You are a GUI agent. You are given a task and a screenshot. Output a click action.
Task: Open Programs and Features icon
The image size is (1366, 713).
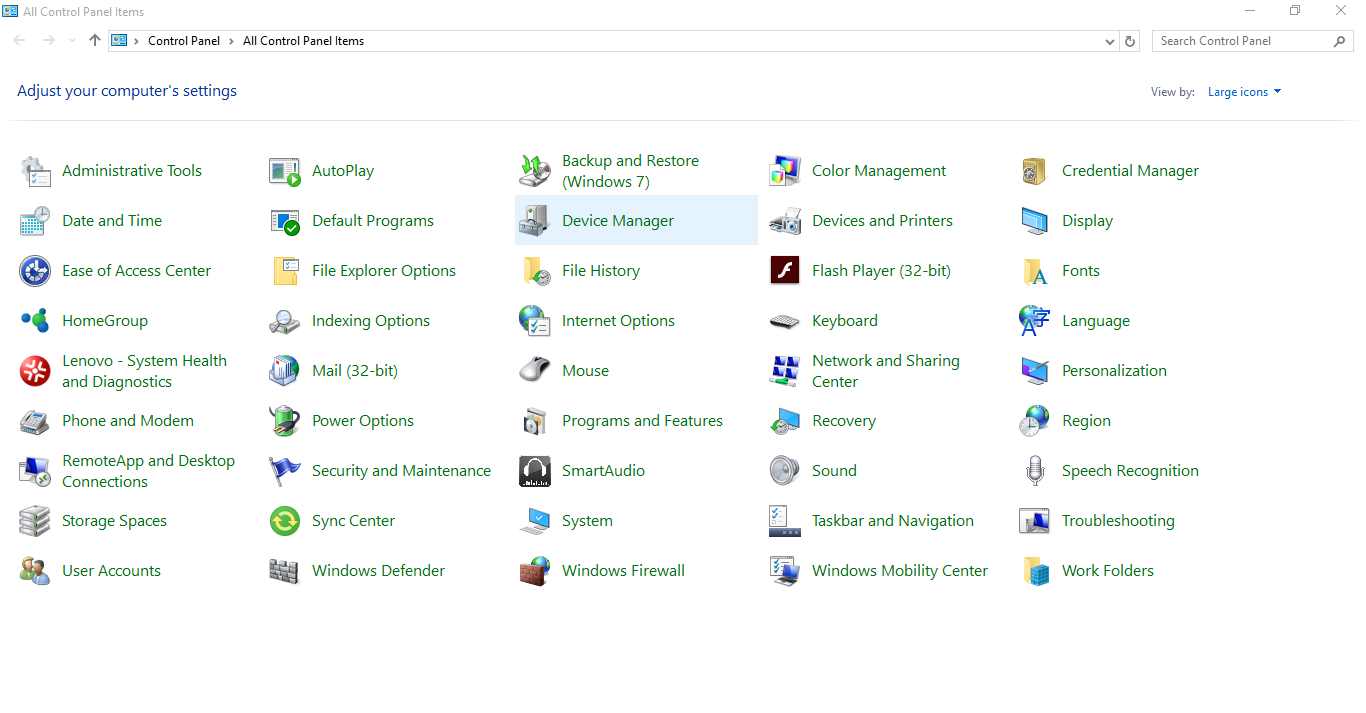click(x=535, y=421)
